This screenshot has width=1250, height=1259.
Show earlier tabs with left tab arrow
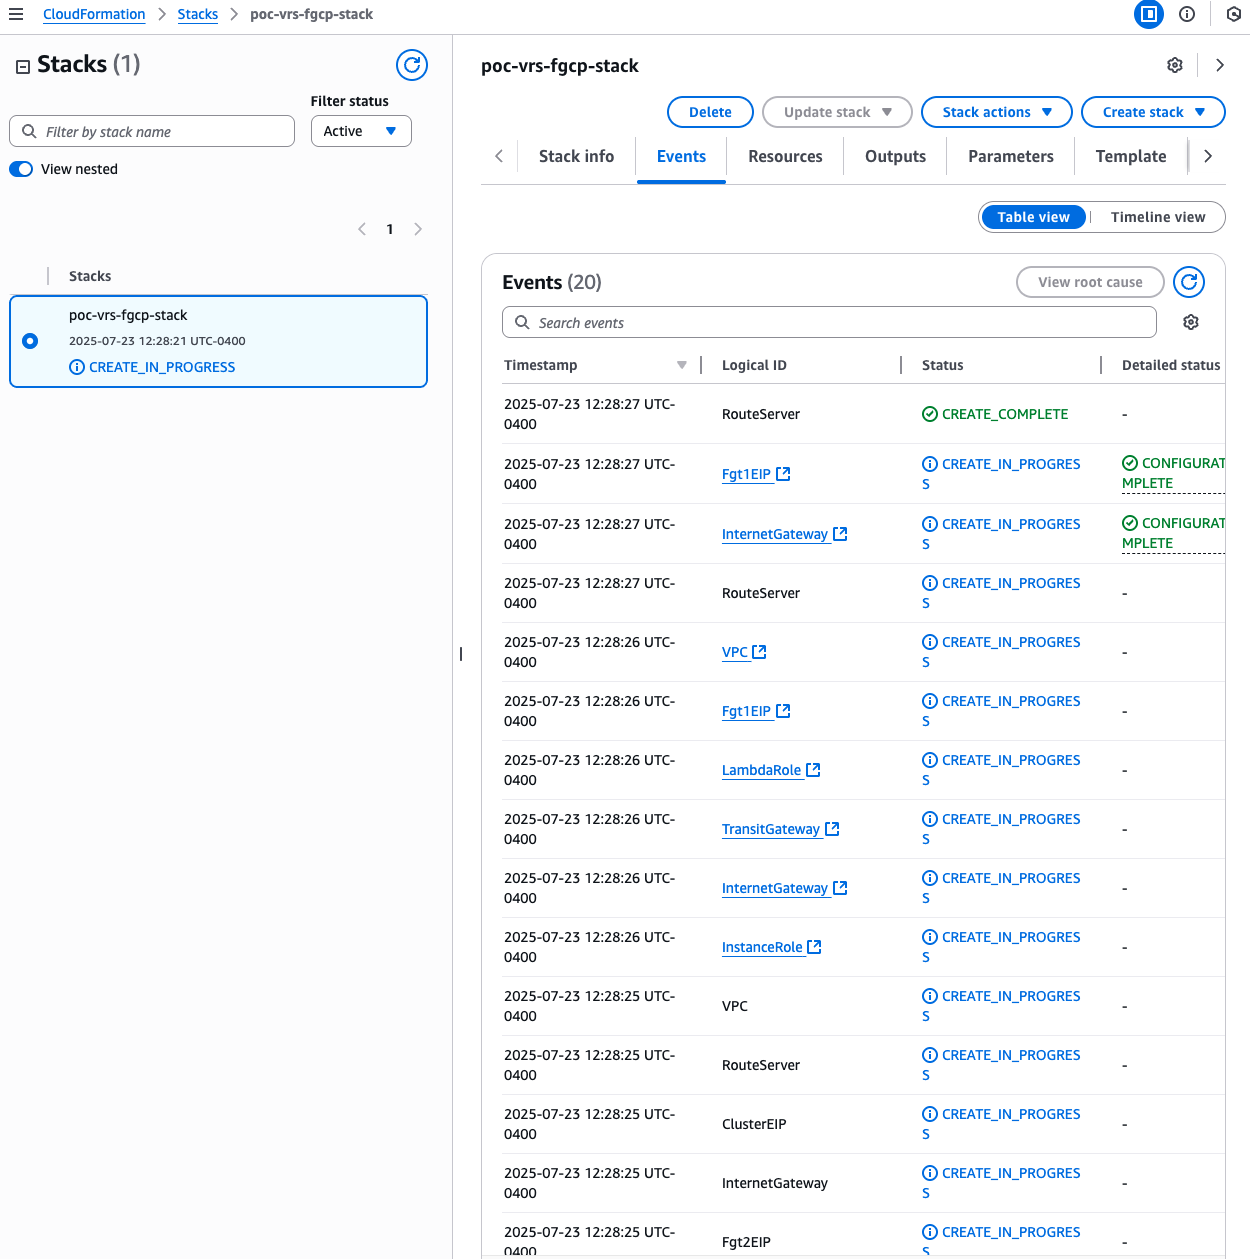click(x=499, y=156)
